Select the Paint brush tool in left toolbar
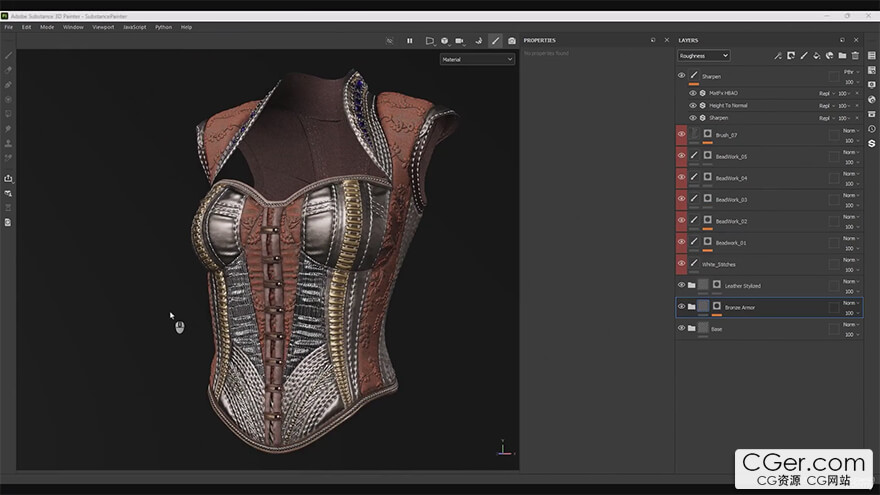Image resolution: width=880 pixels, height=495 pixels. point(9,56)
